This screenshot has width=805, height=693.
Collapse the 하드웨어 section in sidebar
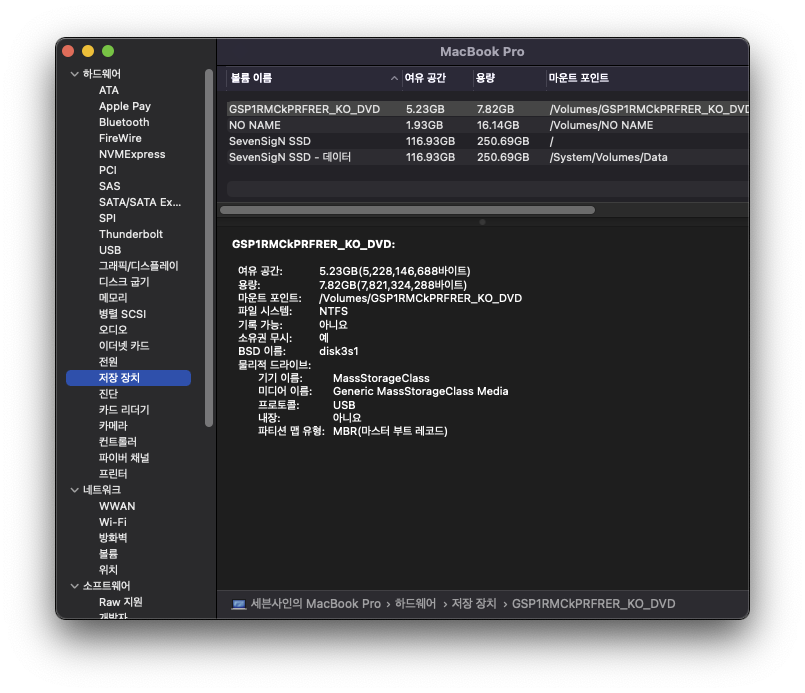74,74
